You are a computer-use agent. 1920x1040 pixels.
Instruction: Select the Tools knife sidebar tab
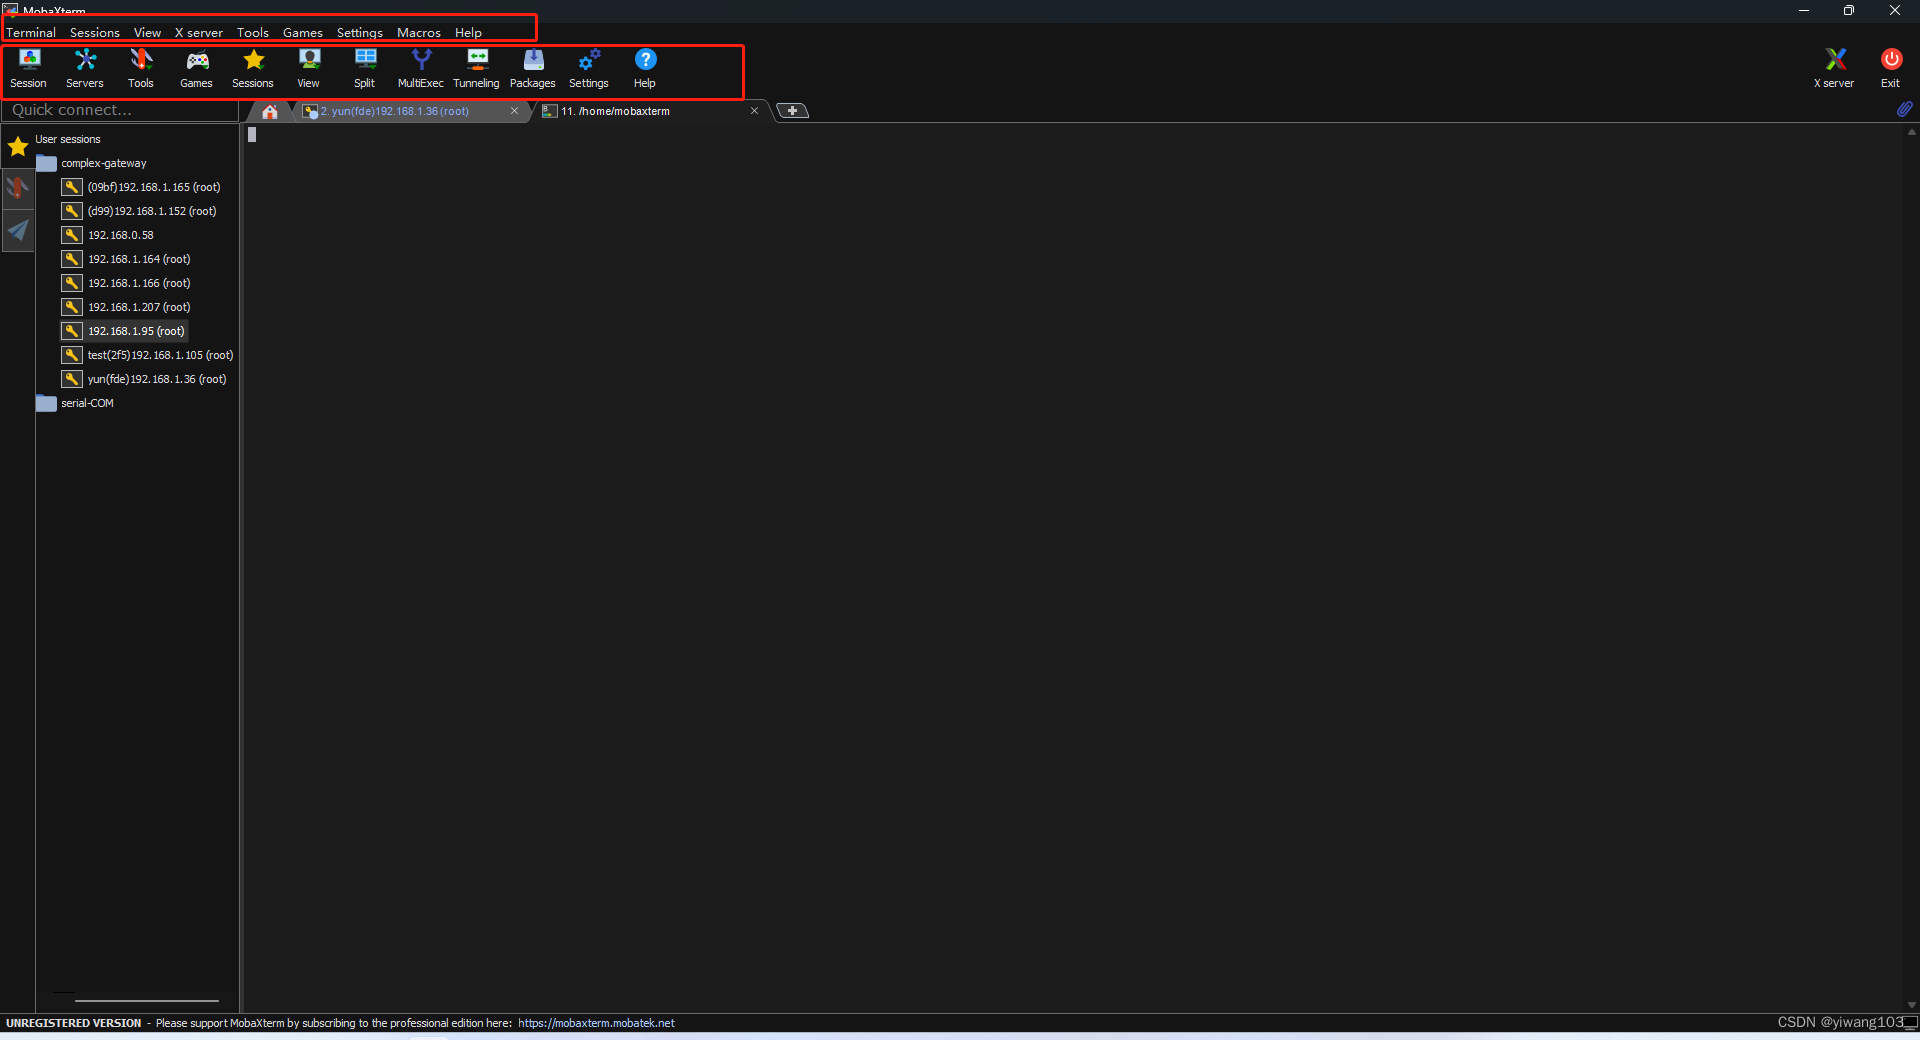point(18,188)
